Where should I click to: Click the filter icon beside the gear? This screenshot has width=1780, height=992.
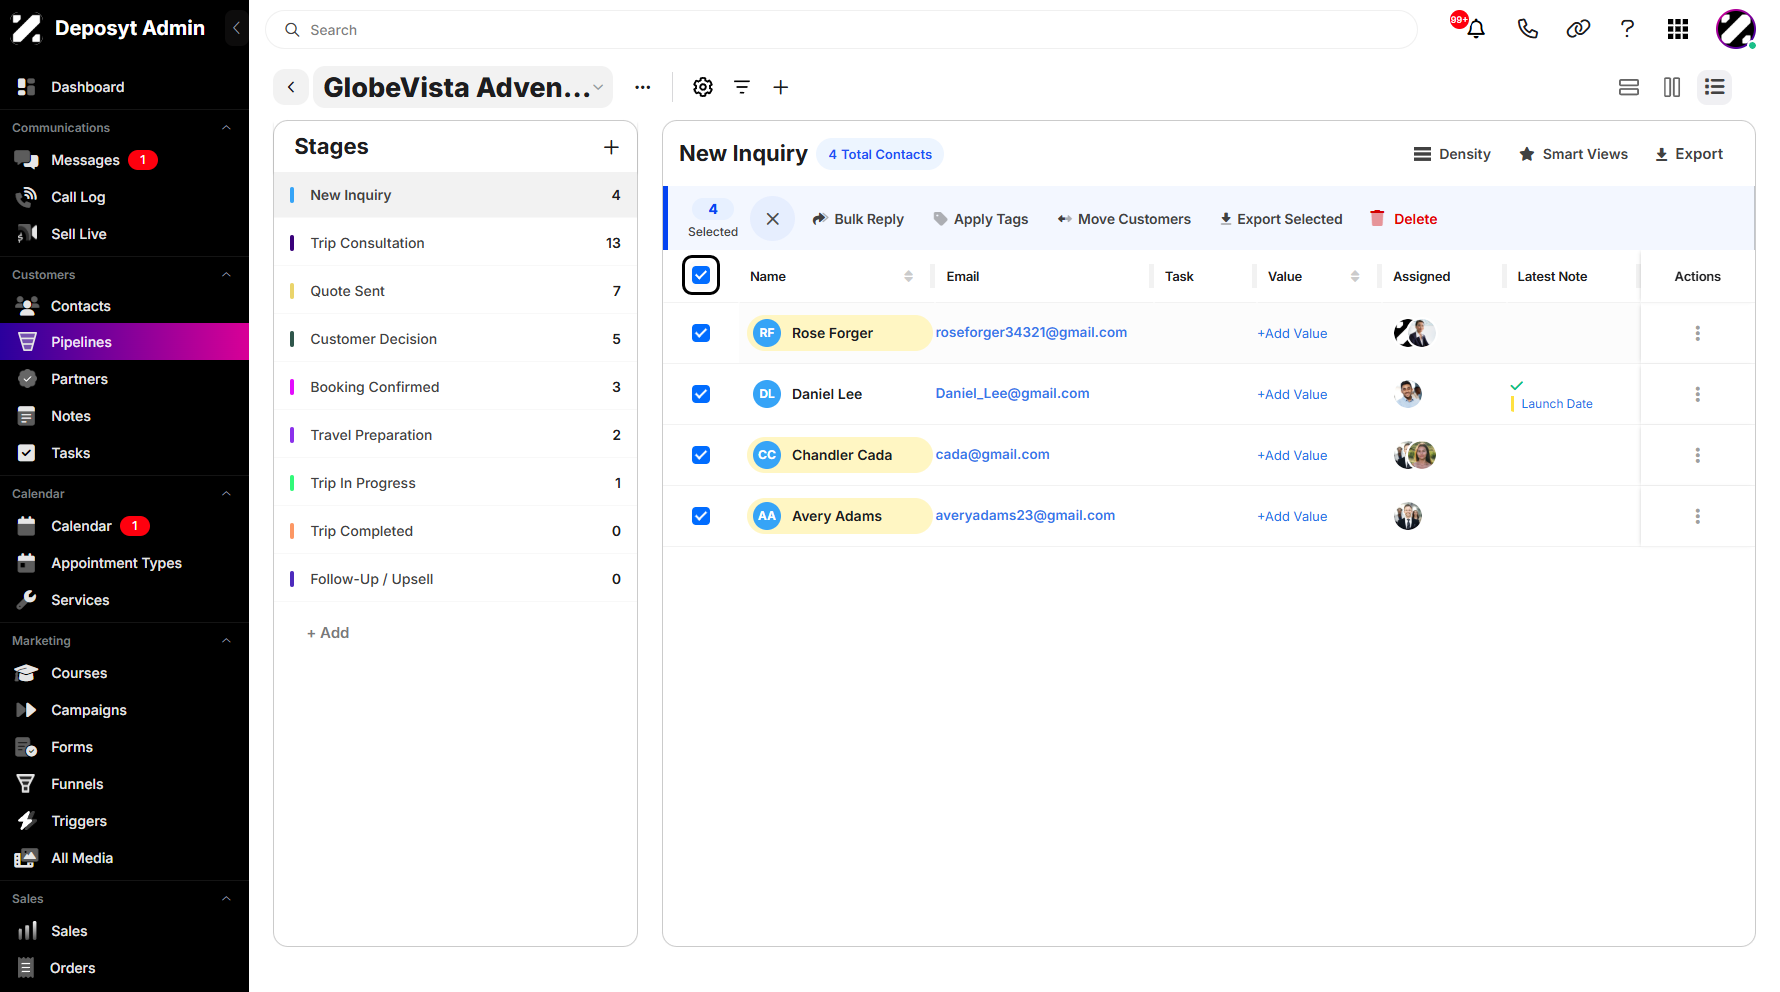742,87
